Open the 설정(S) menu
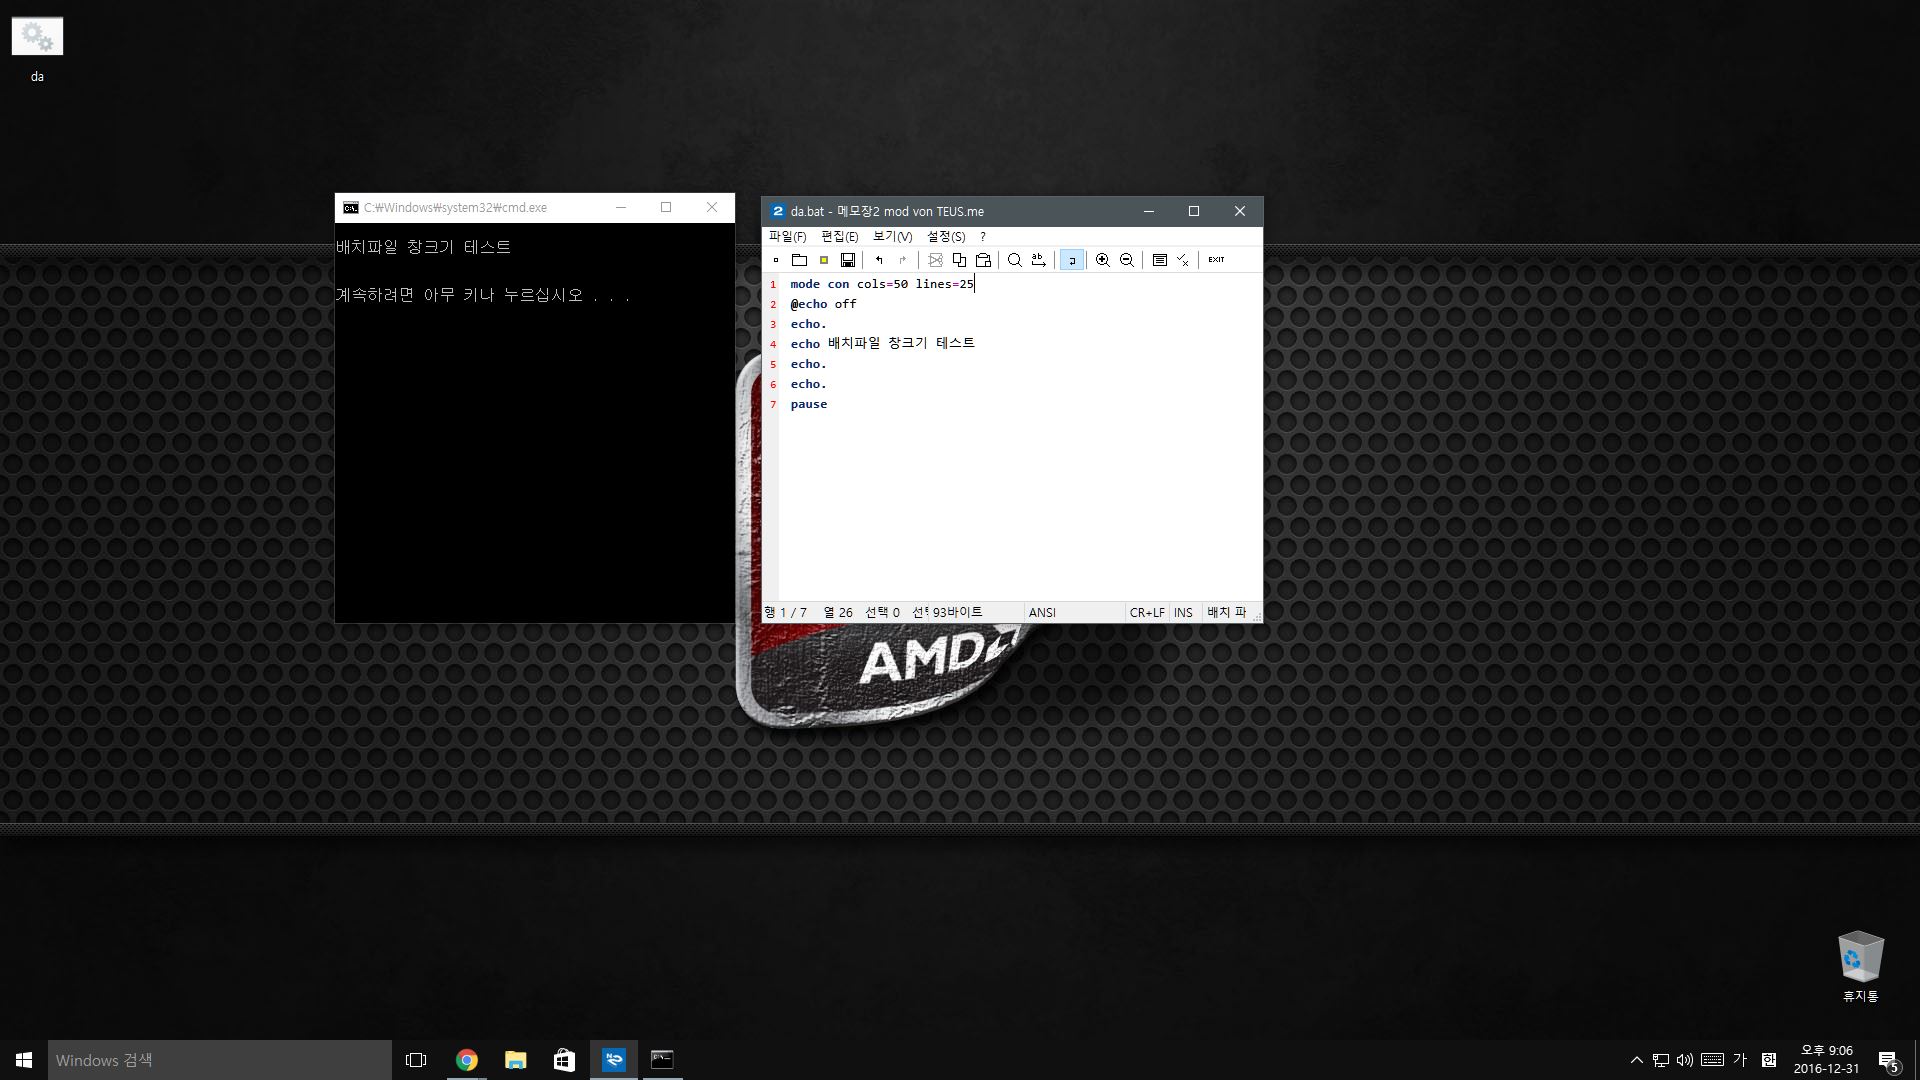 pos(946,237)
